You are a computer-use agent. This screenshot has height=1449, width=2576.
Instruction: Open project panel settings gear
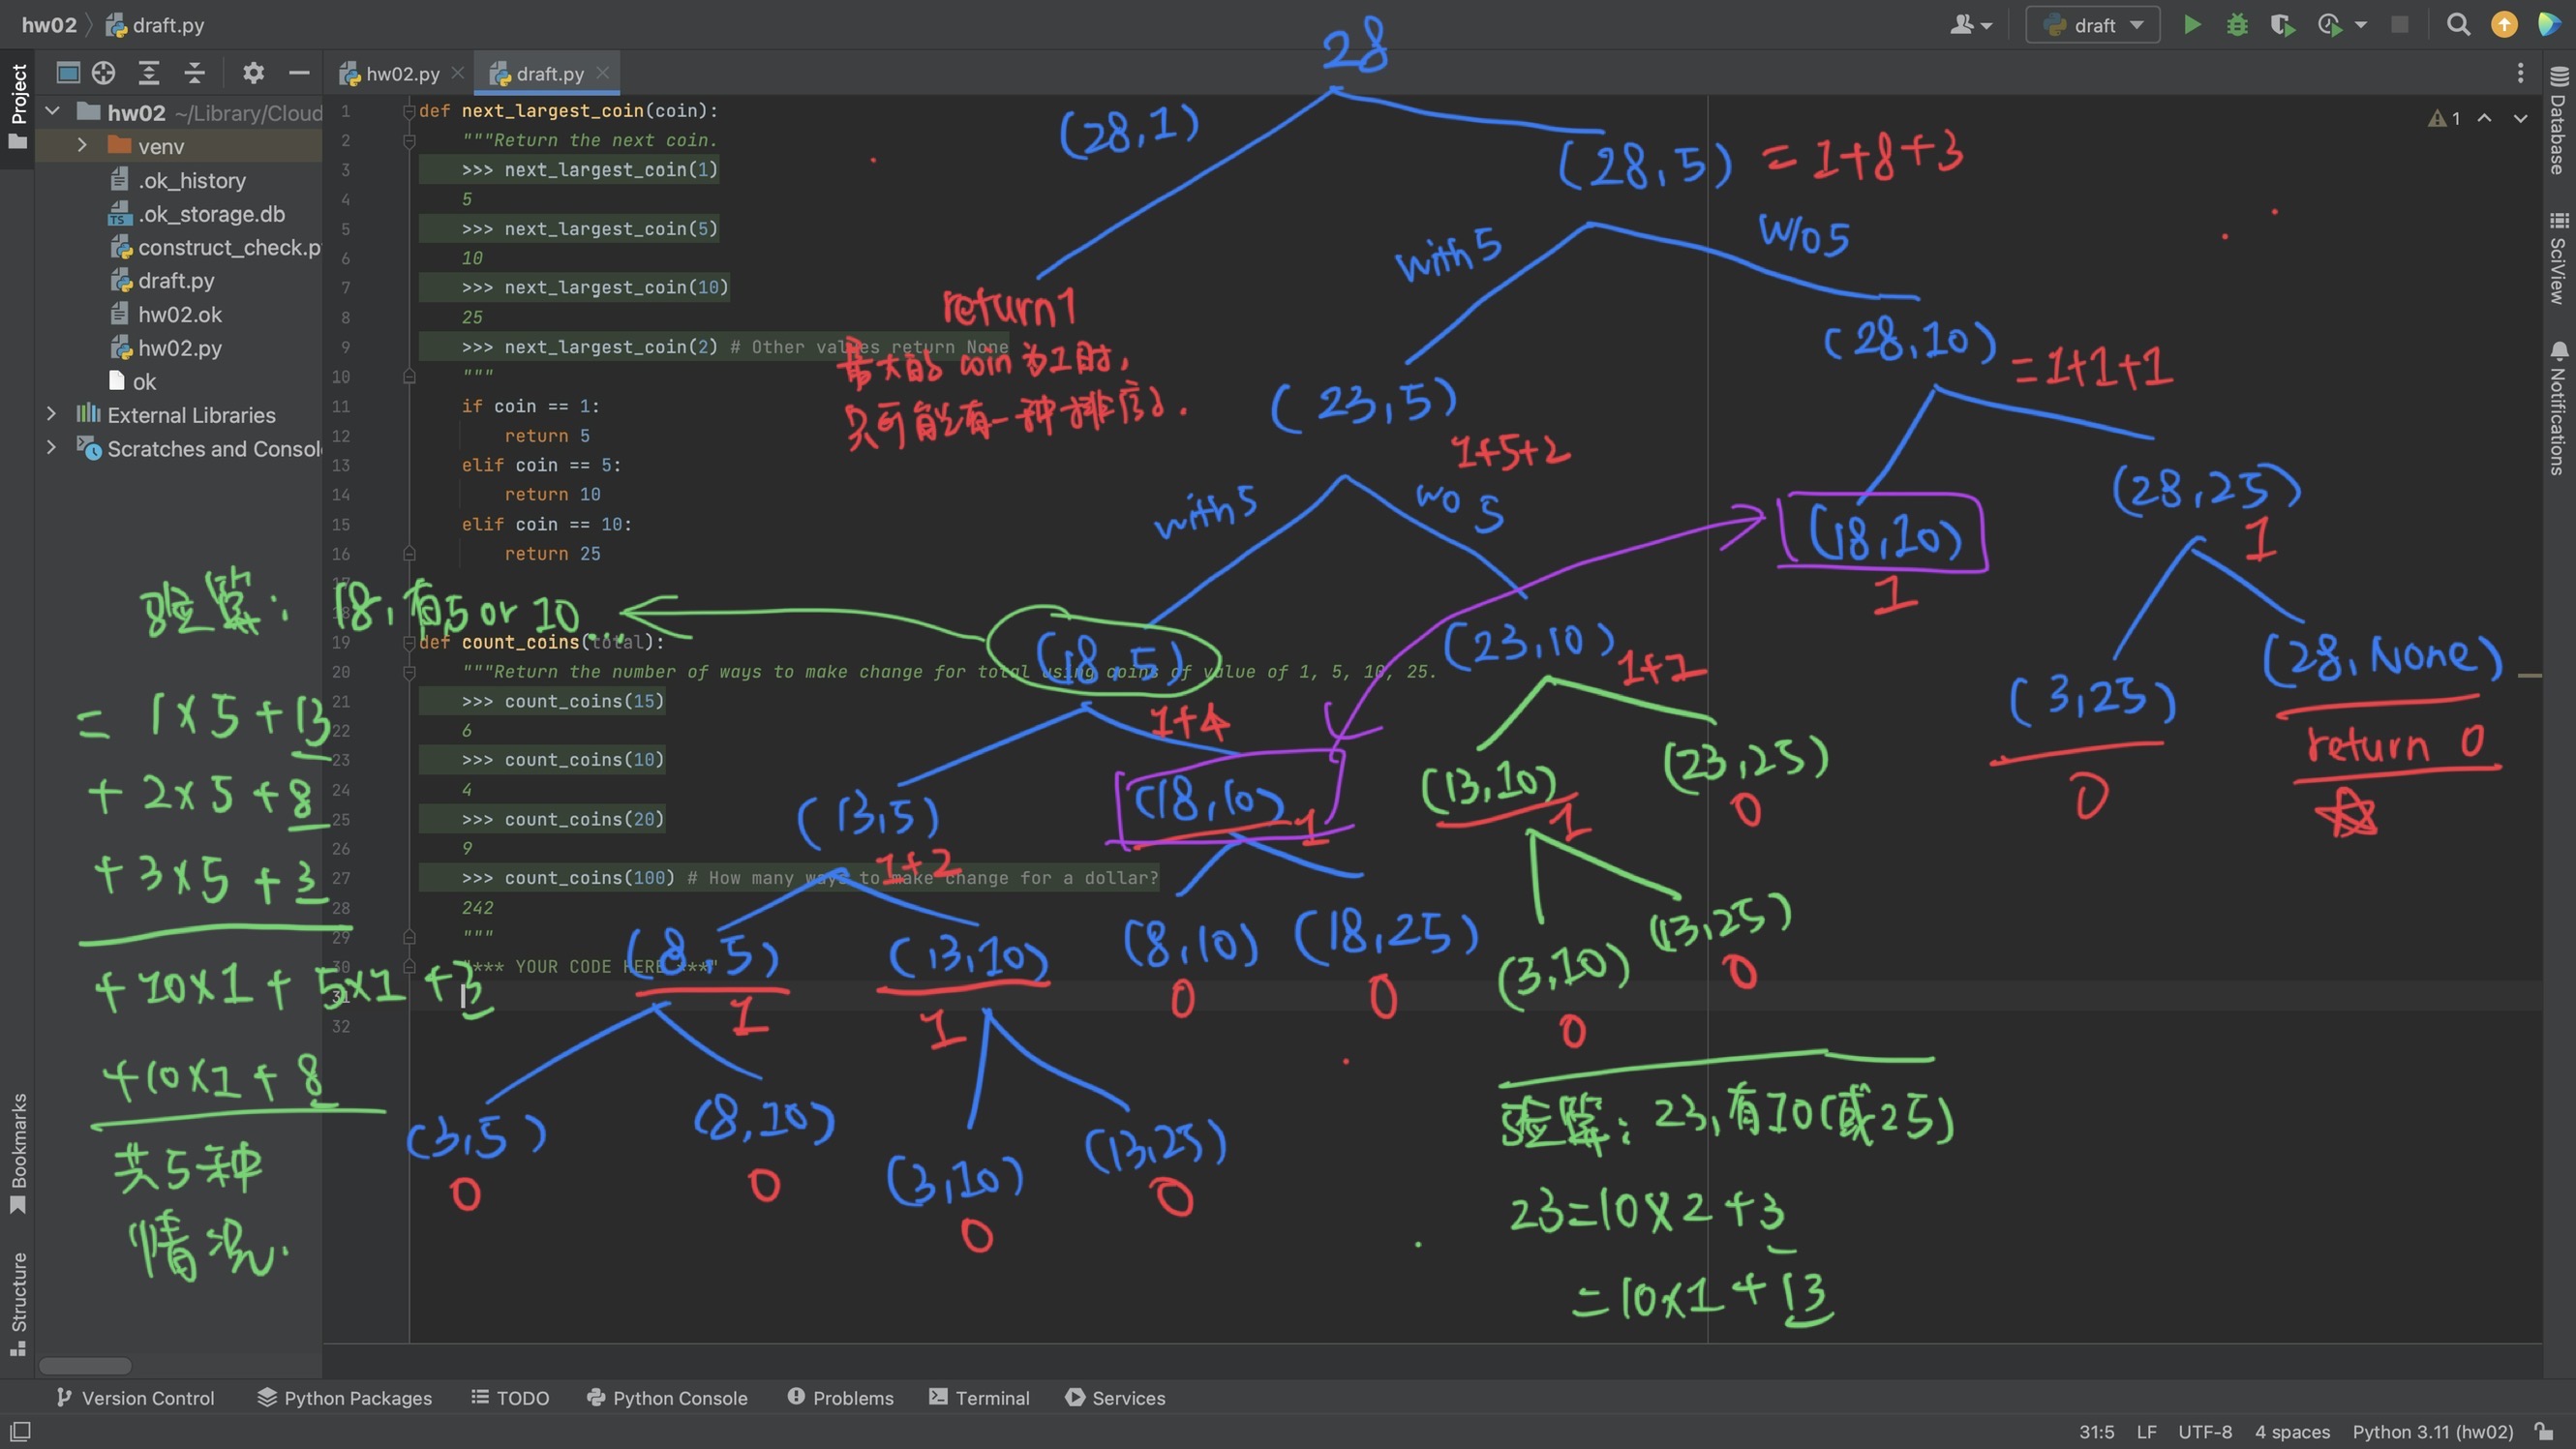click(253, 73)
